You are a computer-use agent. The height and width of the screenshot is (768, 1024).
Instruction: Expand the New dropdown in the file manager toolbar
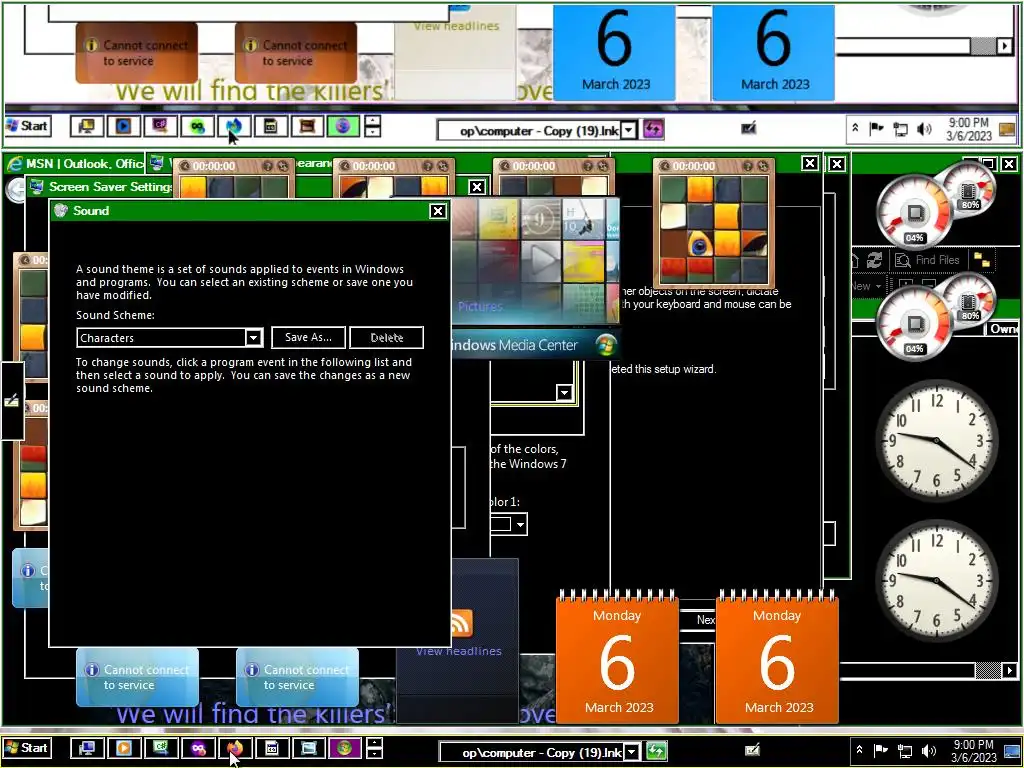coord(878,286)
